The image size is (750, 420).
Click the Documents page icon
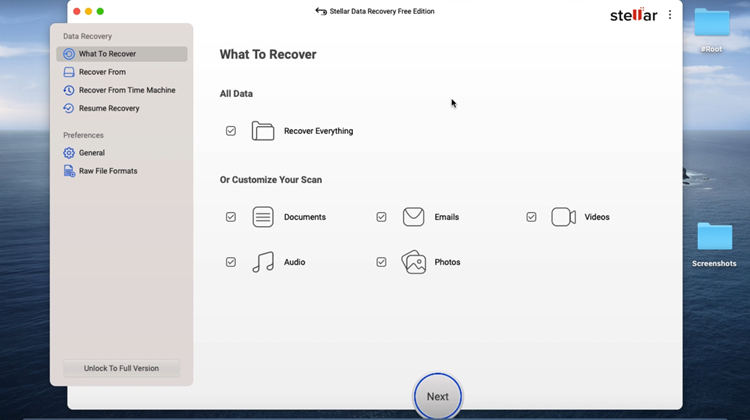(263, 217)
